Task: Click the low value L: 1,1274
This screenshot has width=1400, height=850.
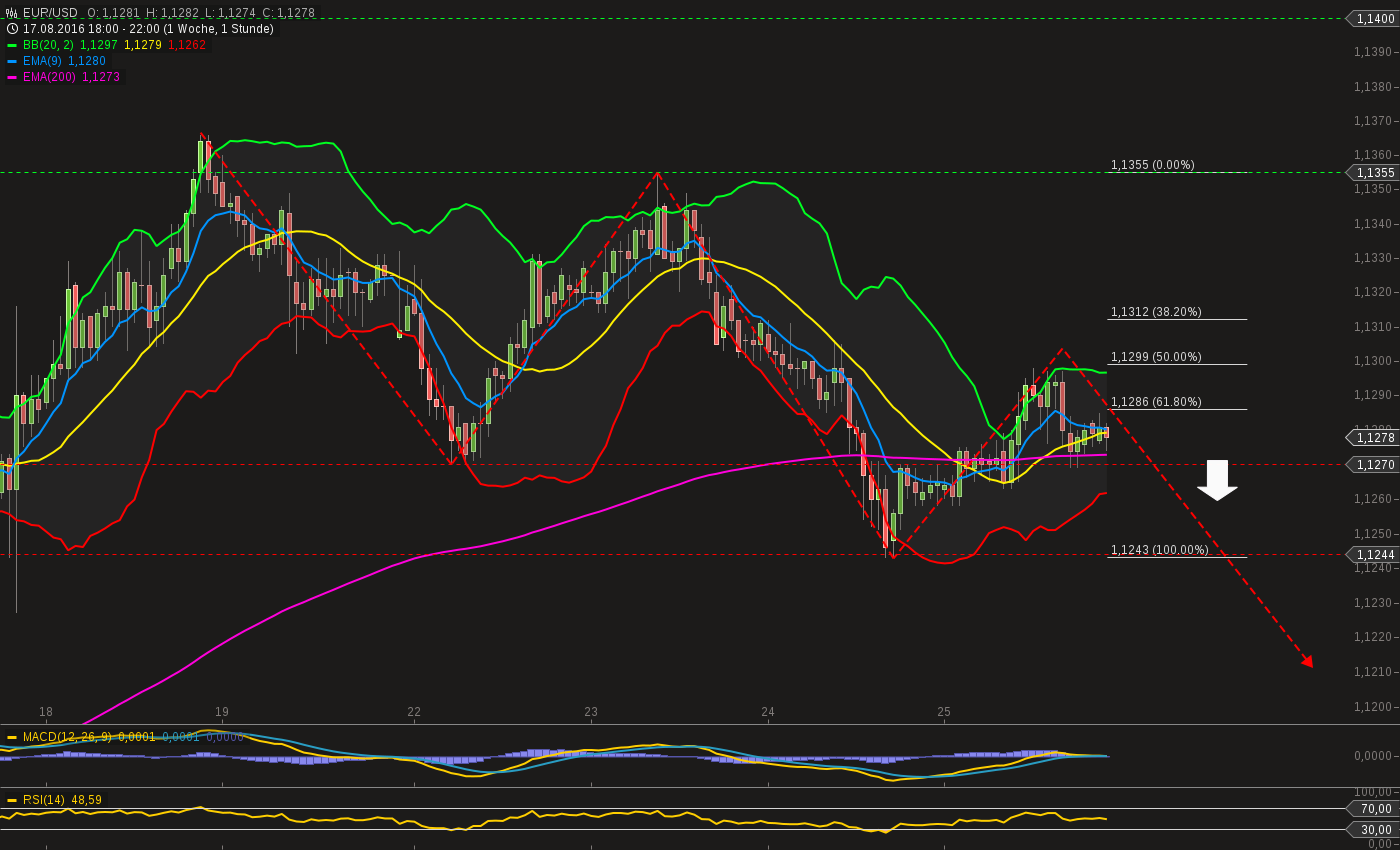Action: coord(230,13)
